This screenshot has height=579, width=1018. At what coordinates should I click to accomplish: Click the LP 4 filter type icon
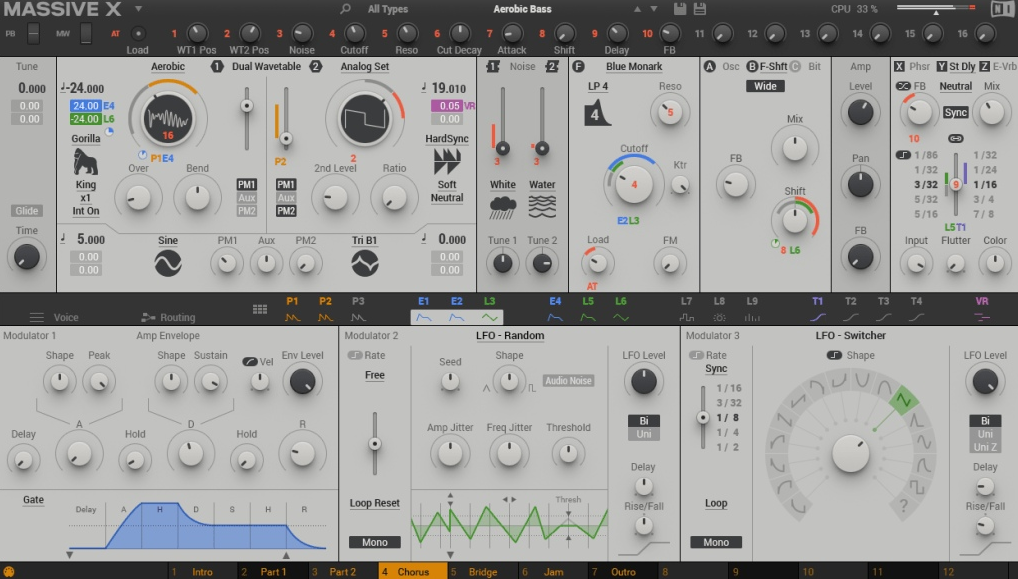[x=597, y=112]
